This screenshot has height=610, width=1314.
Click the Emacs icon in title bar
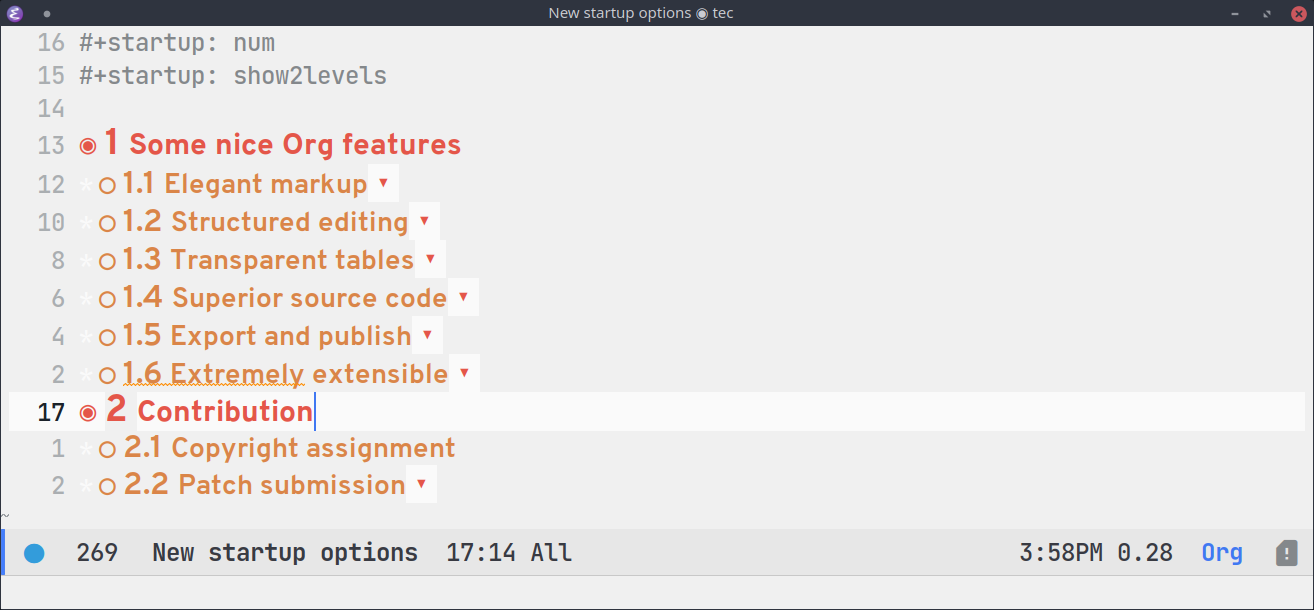pyautogui.click(x=15, y=13)
